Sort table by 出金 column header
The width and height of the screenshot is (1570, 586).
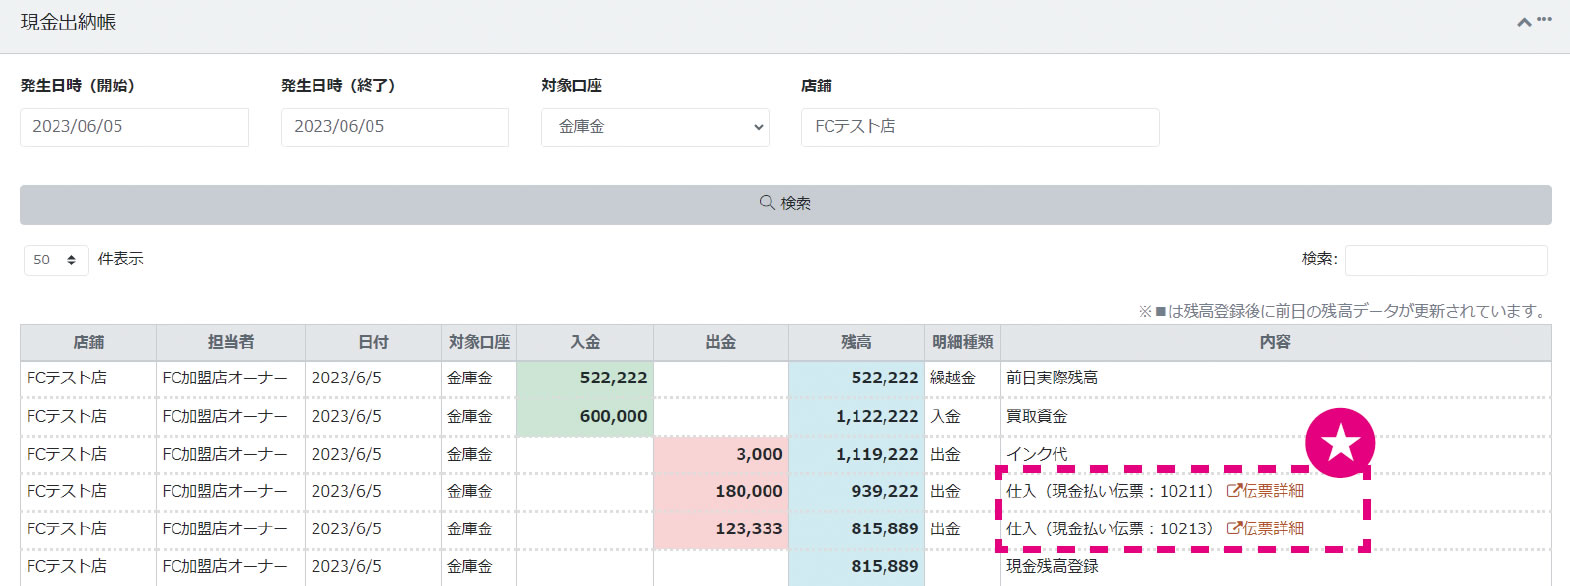tap(720, 342)
